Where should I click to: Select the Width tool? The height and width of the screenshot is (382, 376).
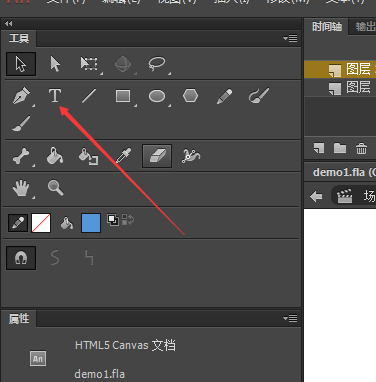(x=191, y=156)
